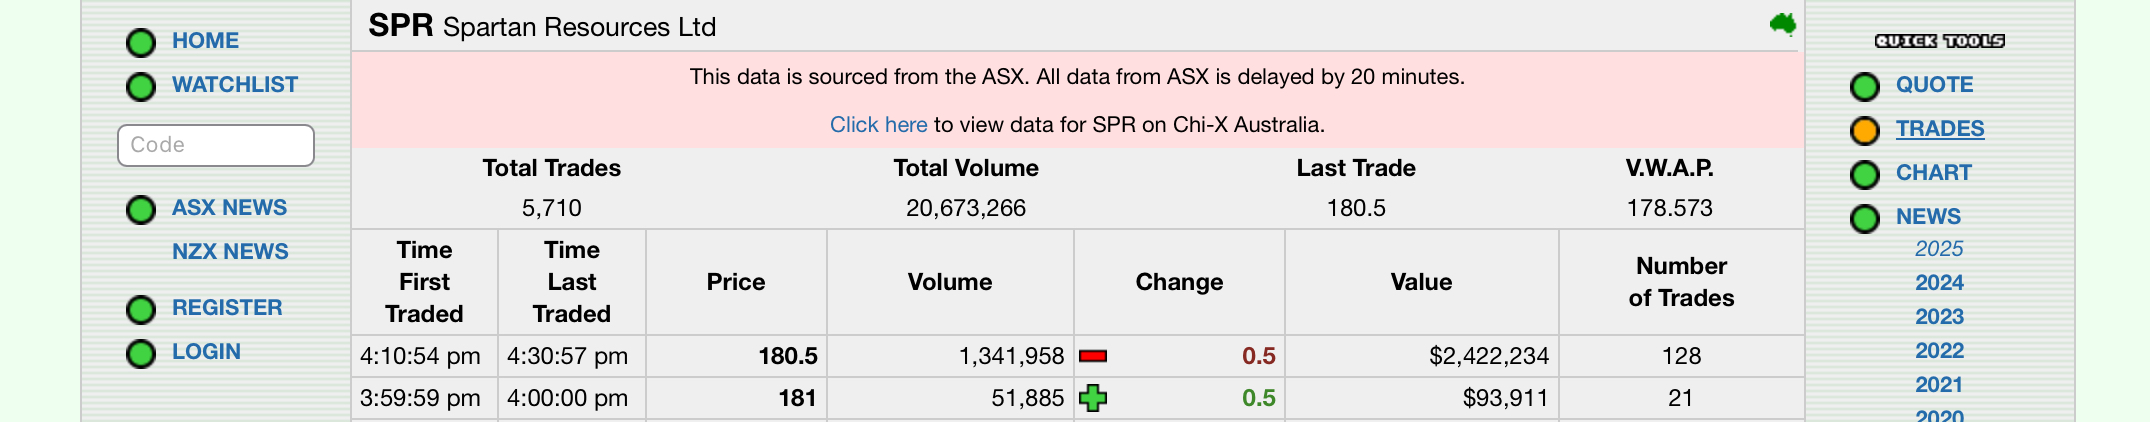Click the green Australia map icon
Screen dimensions: 2150x422
1782,24
